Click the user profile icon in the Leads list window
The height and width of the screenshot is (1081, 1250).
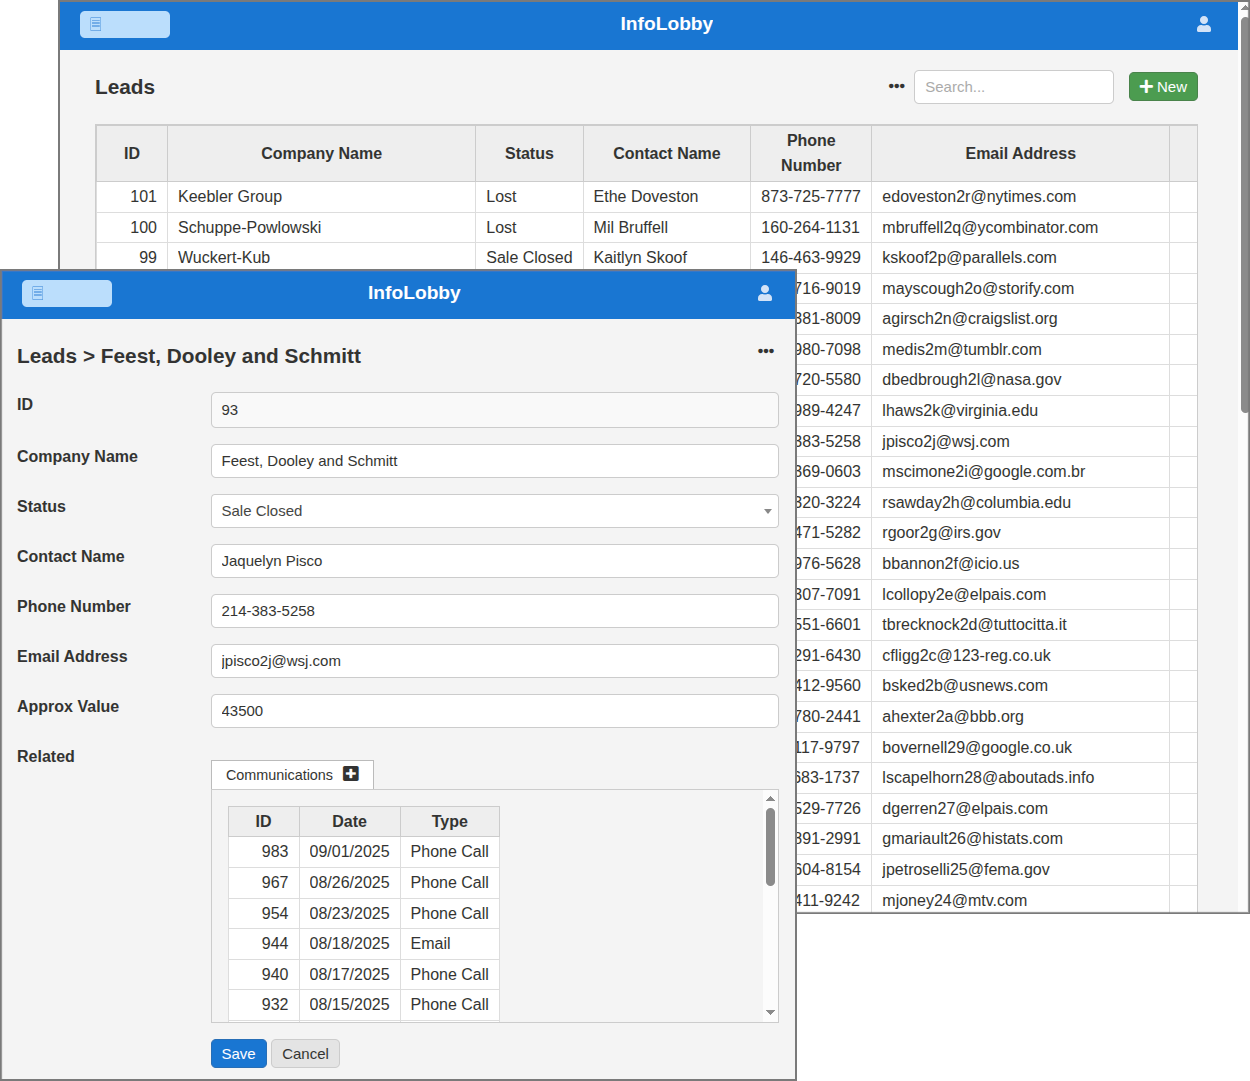pyautogui.click(x=1204, y=24)
